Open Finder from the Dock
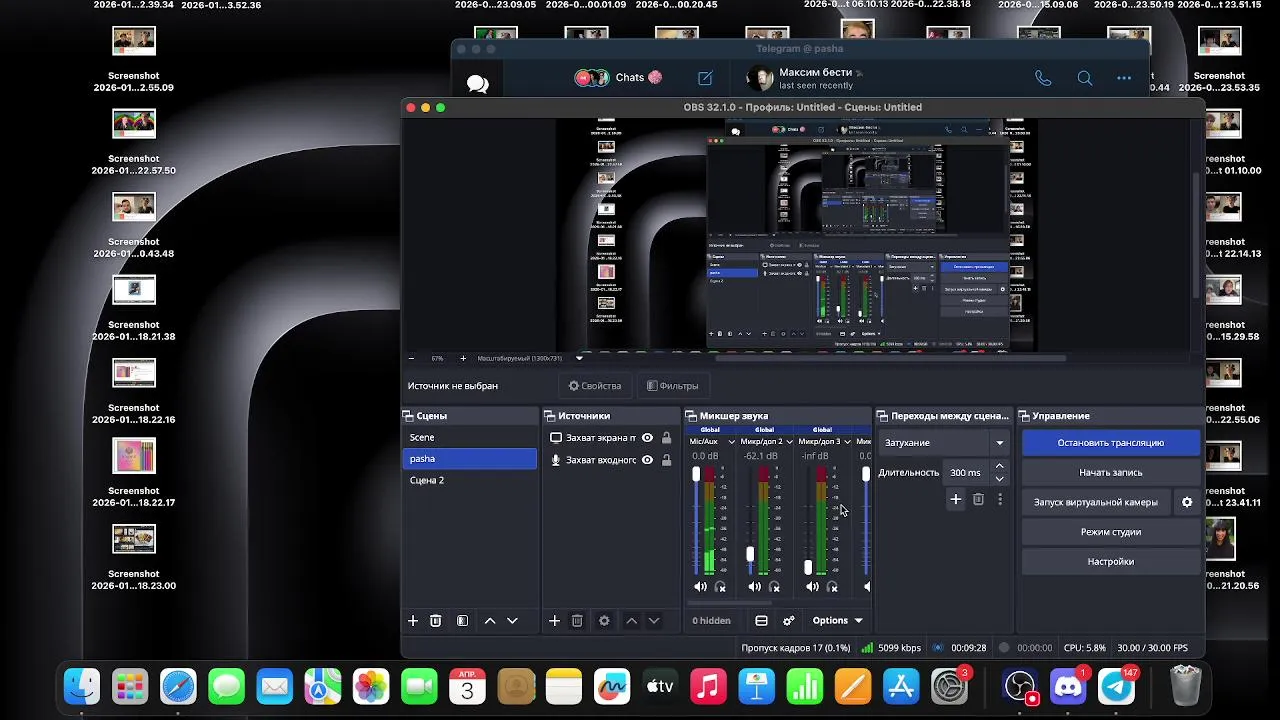Viewport: 1280px width, 720px height. [82, 686]
